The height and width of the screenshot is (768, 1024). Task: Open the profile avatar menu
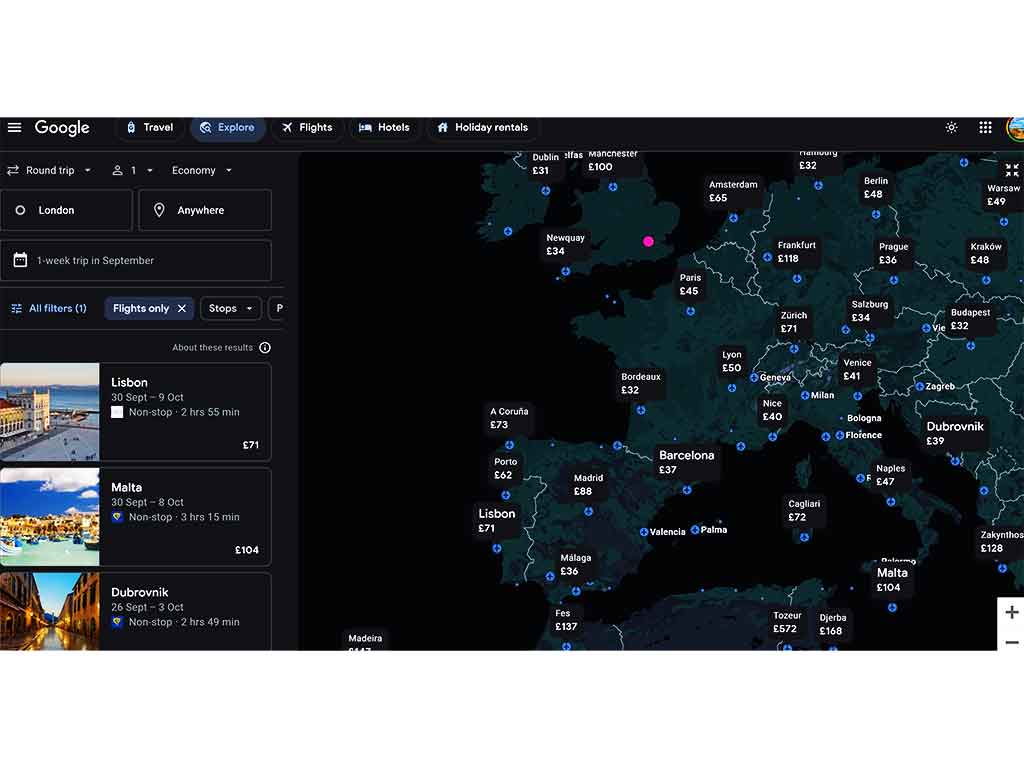click(x=1016, y=128)
